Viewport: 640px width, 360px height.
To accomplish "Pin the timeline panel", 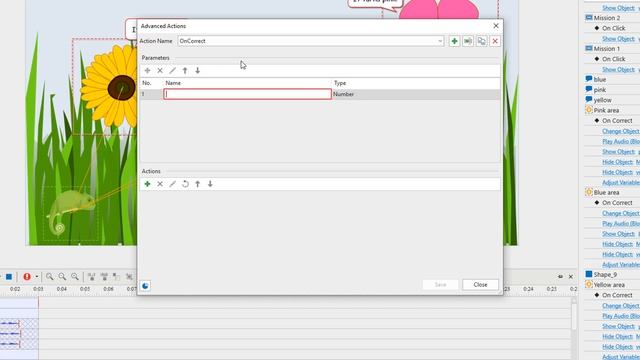I will tap(560, 277).
